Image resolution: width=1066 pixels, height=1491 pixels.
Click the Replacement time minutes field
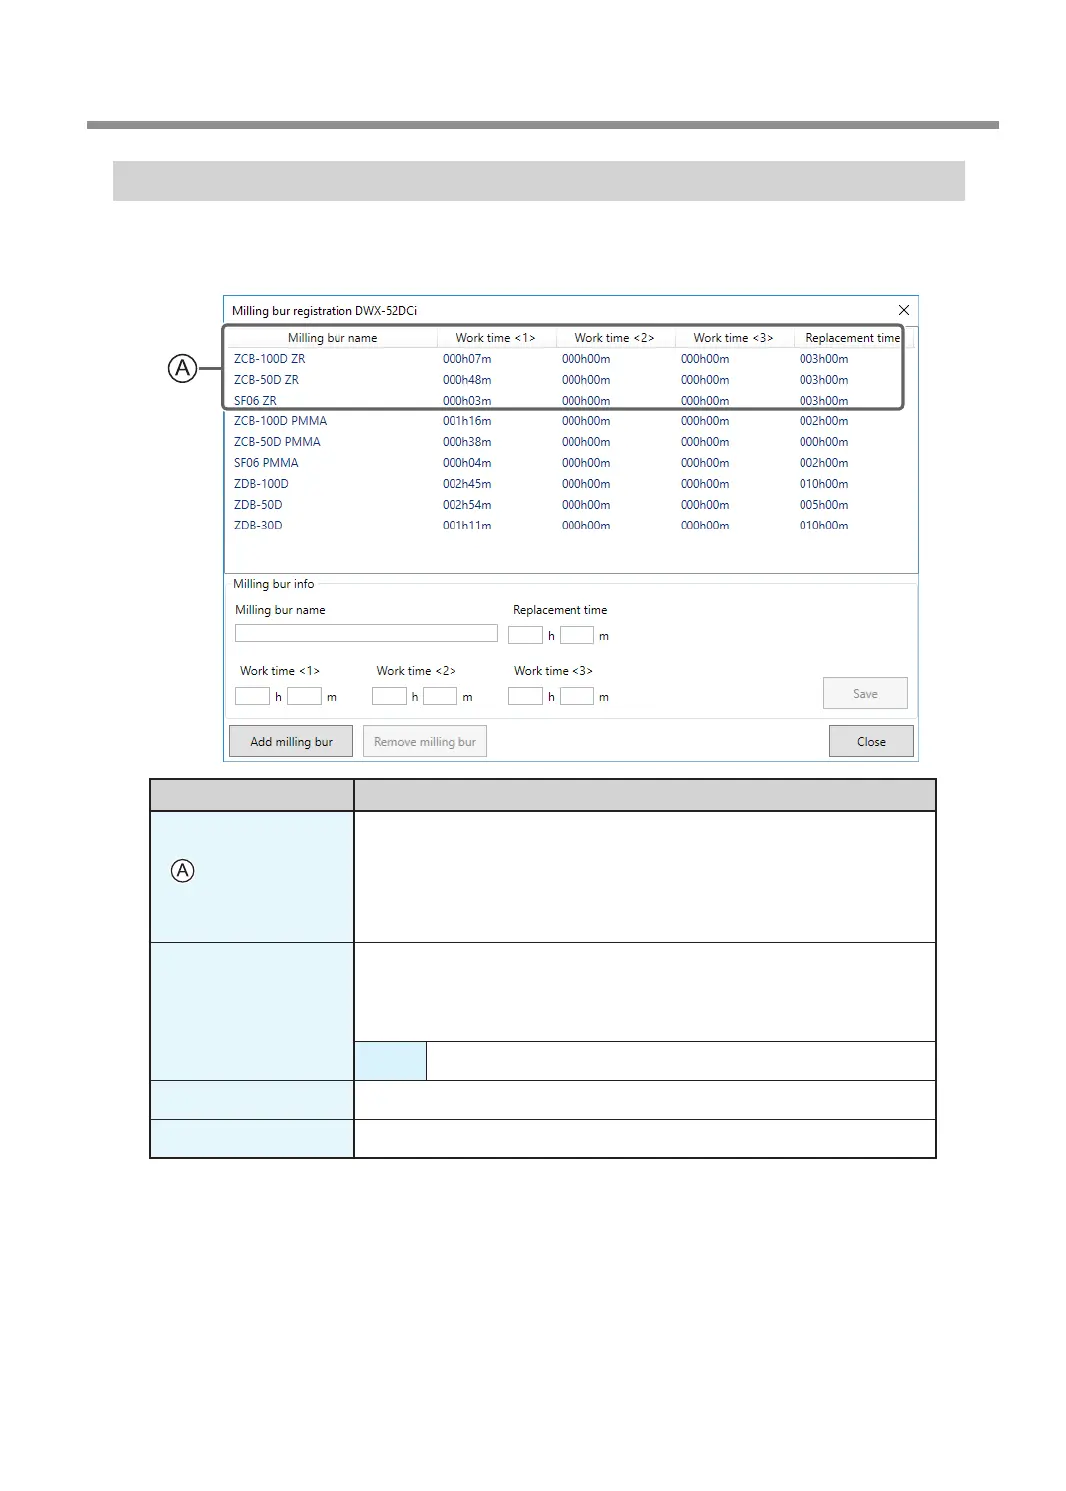[x=577, y=635]
